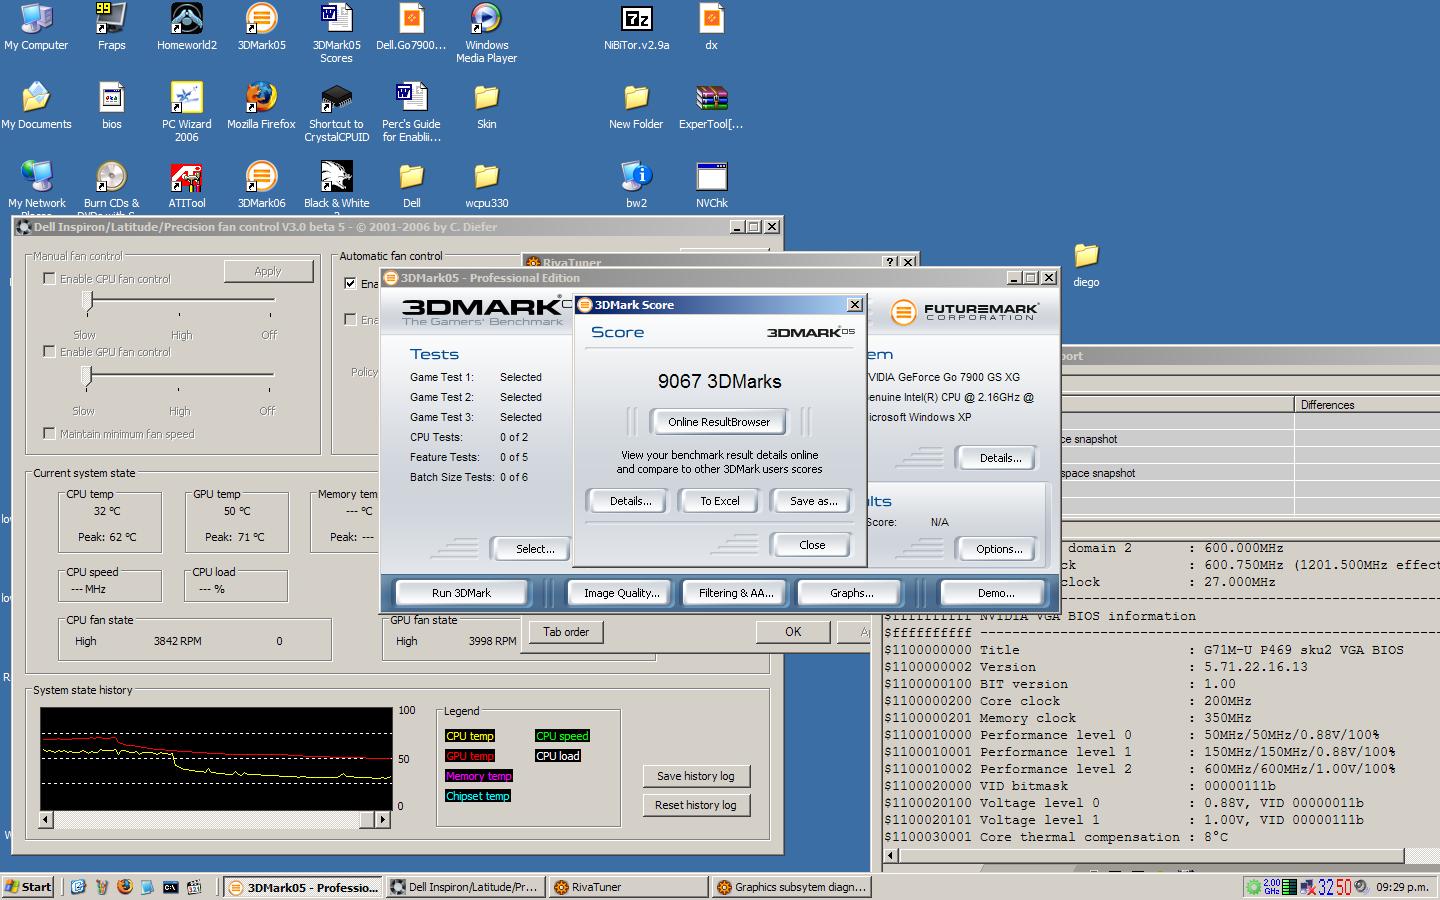Click the volume speaker tray icon
The height and width of the screenshot is (900, 1440).
coord(1360,887)
